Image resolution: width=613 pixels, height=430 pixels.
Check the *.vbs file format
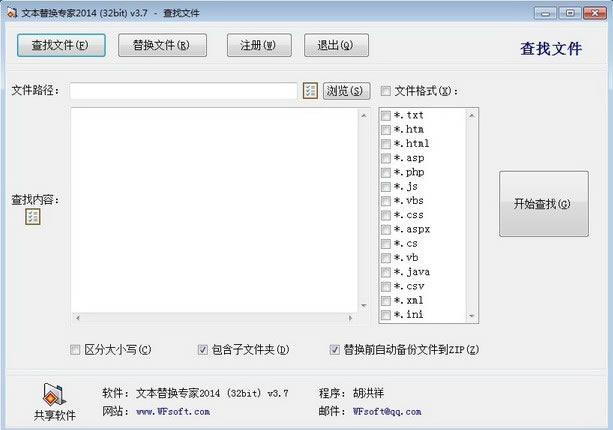pyautogui.click(x=386, y=201)
